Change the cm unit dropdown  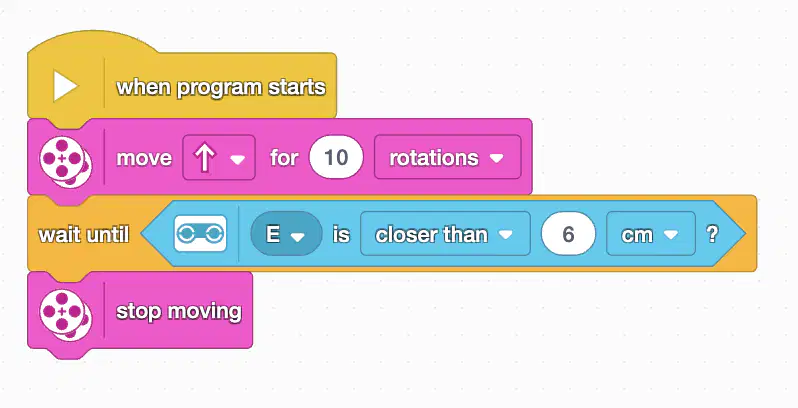click(x=651, y=234)
